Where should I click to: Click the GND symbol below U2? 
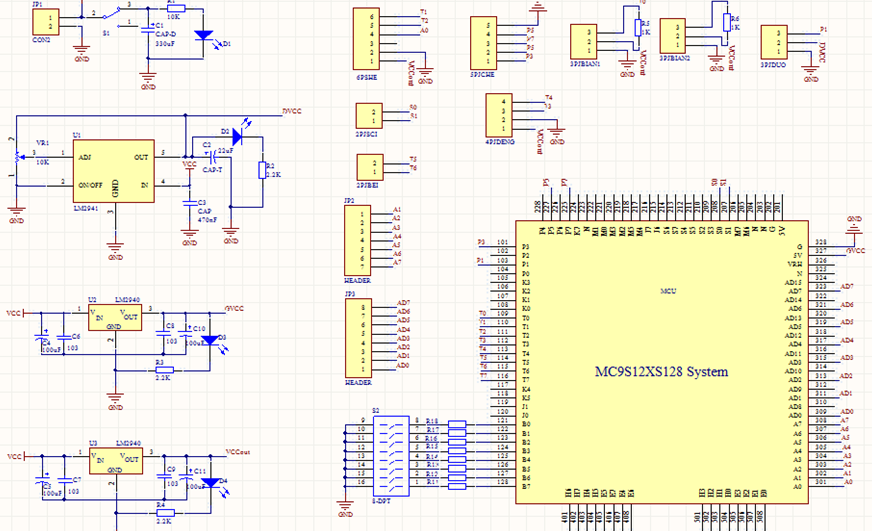click(115, 401)
